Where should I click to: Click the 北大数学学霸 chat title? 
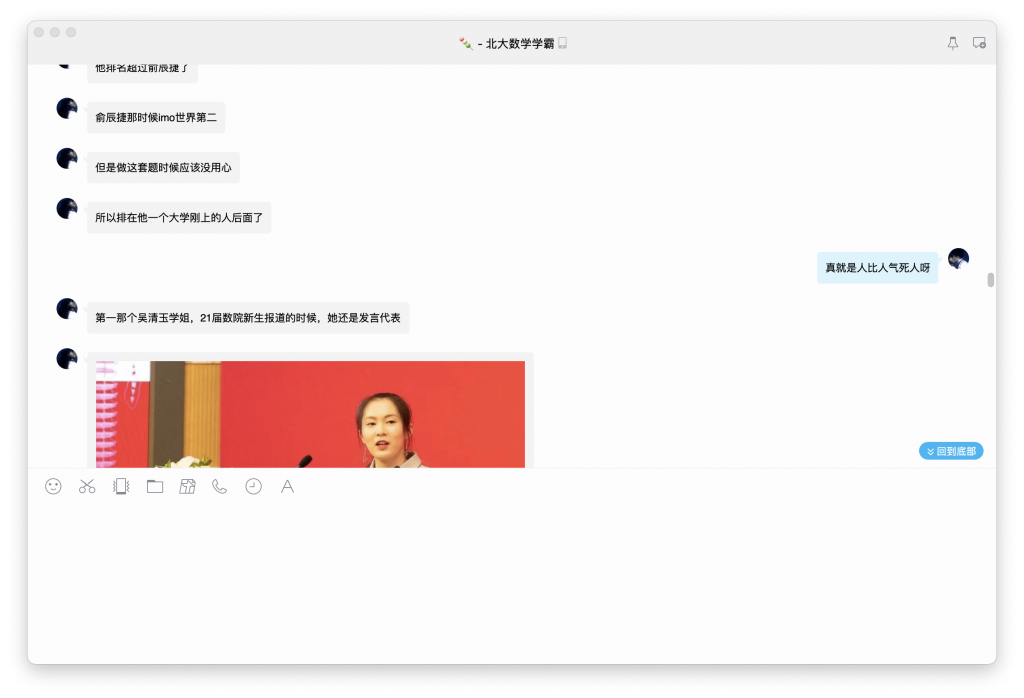513,42
